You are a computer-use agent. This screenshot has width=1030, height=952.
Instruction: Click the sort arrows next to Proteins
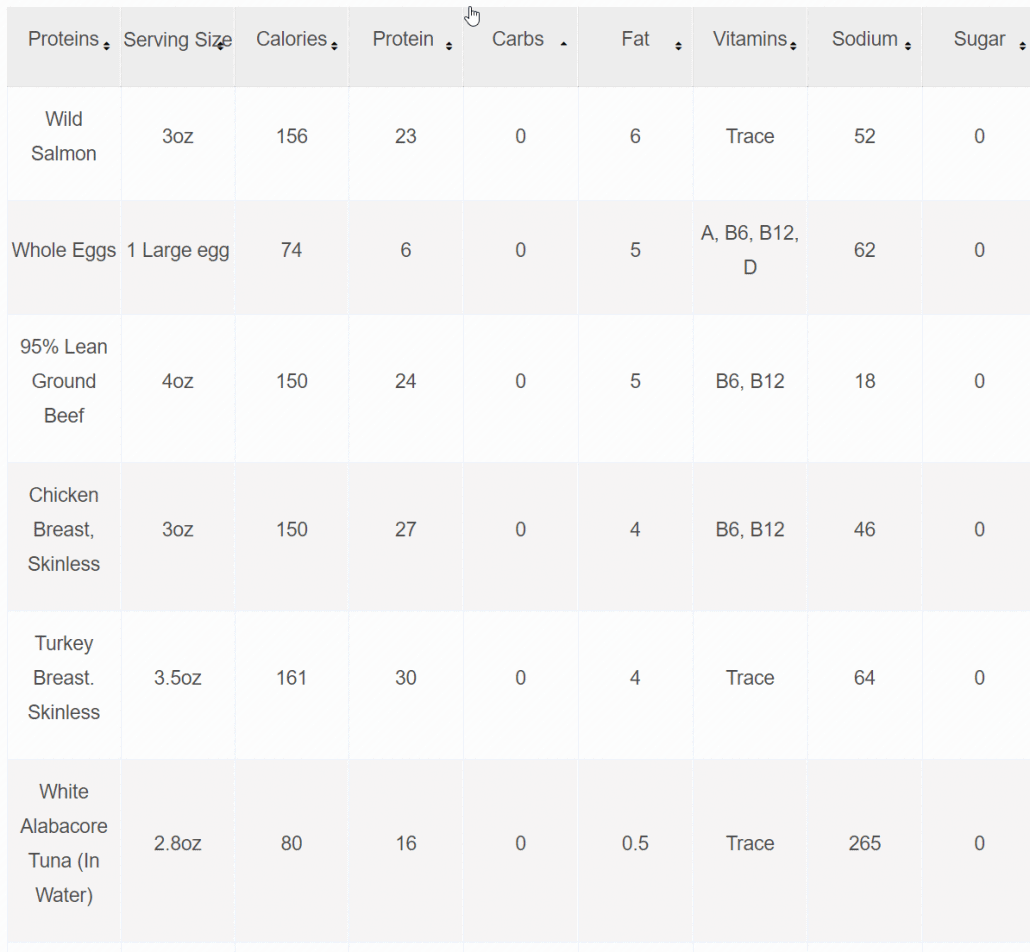pyautogui.click(x=106, y=46)
